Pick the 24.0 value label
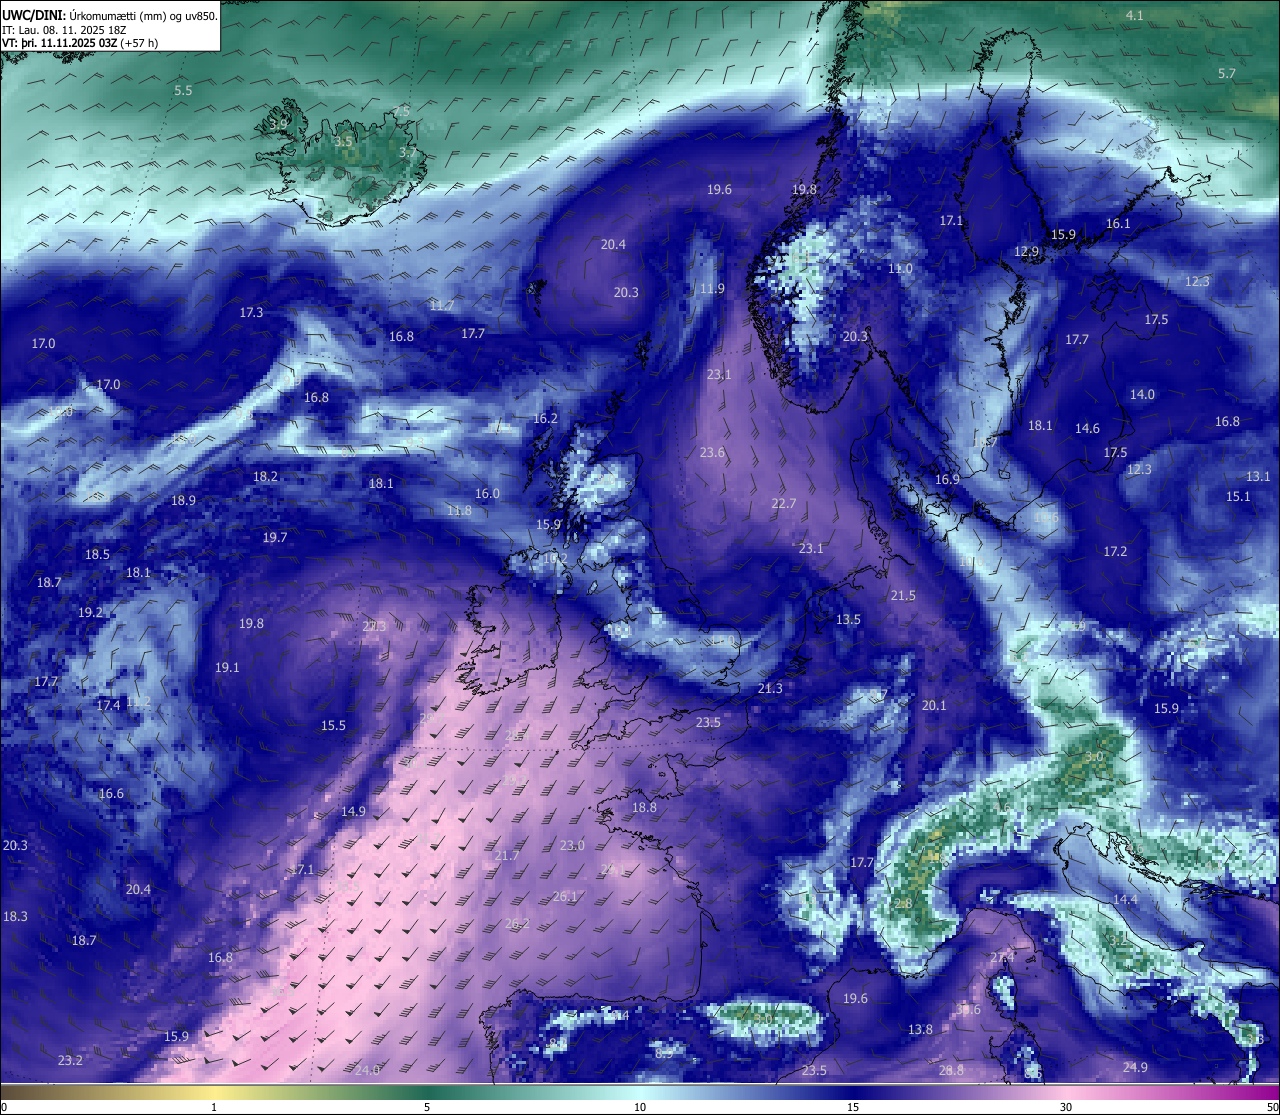1280x1115 pixels. (367, 1071)
